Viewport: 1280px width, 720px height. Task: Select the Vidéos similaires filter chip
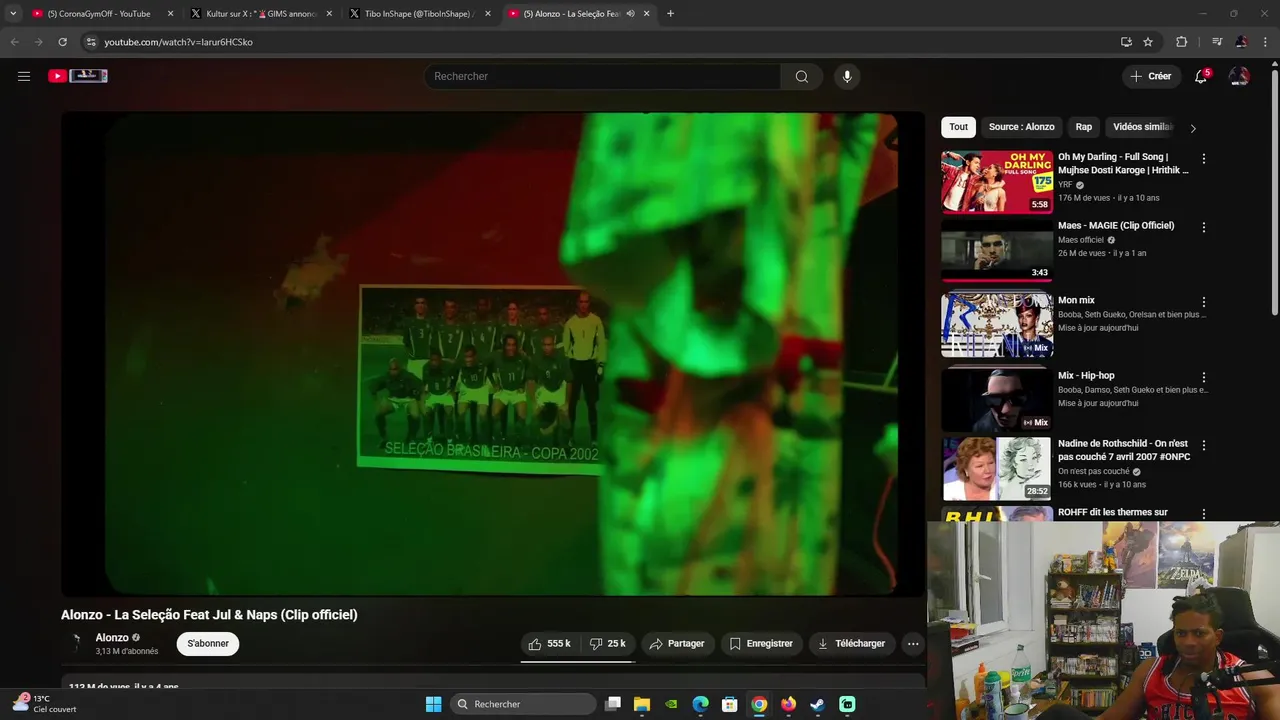click(1143, 127)
